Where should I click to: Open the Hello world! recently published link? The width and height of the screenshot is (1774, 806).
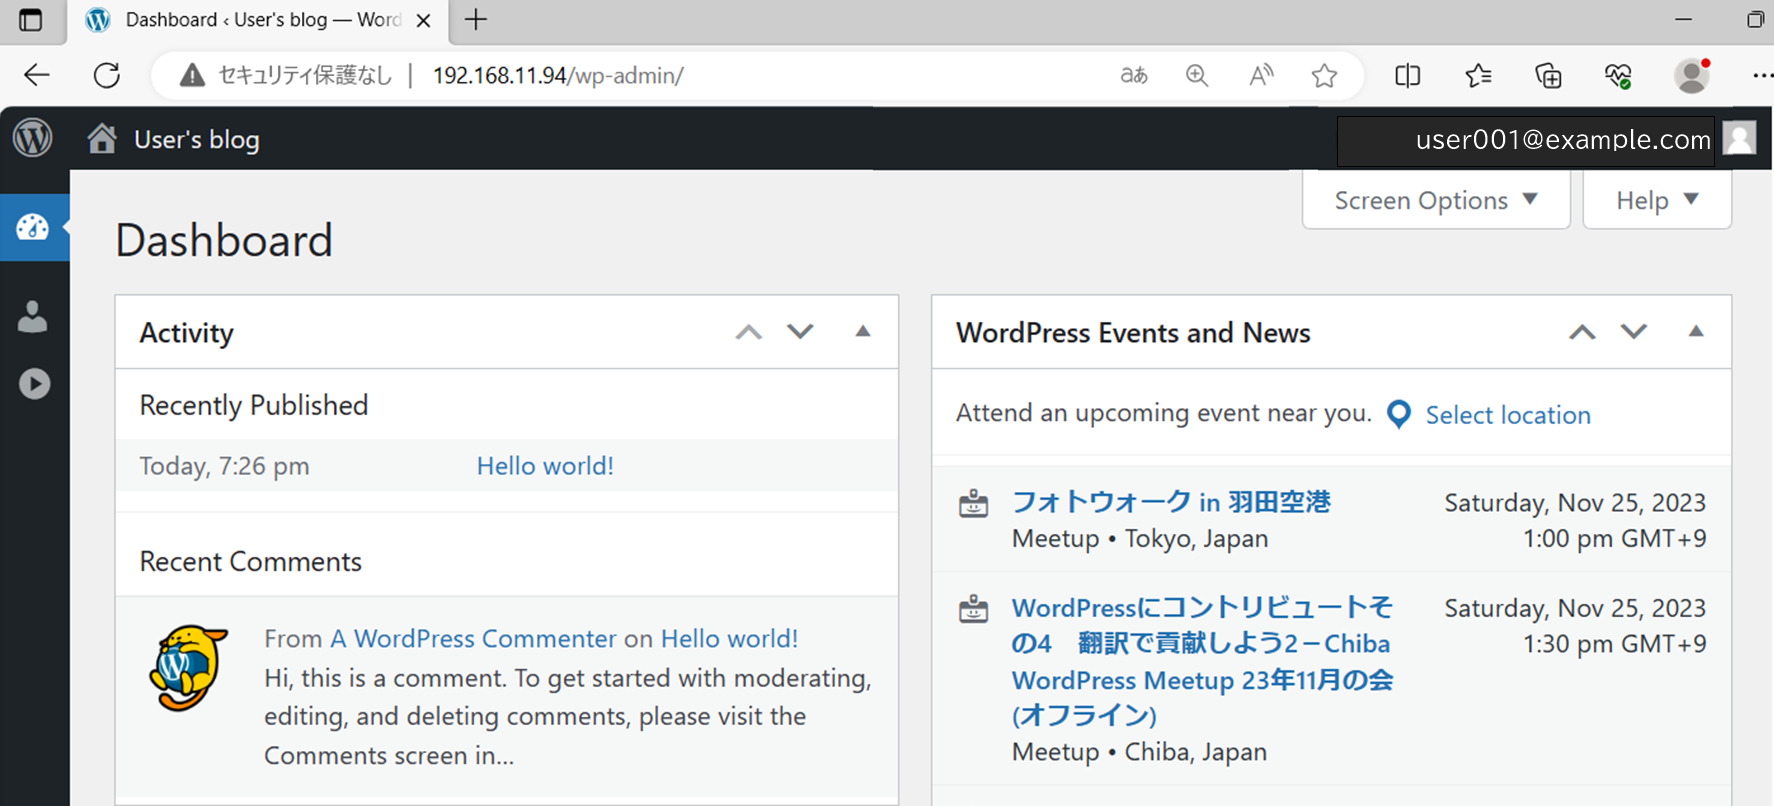pyautogui.click(x=545, y=466)
